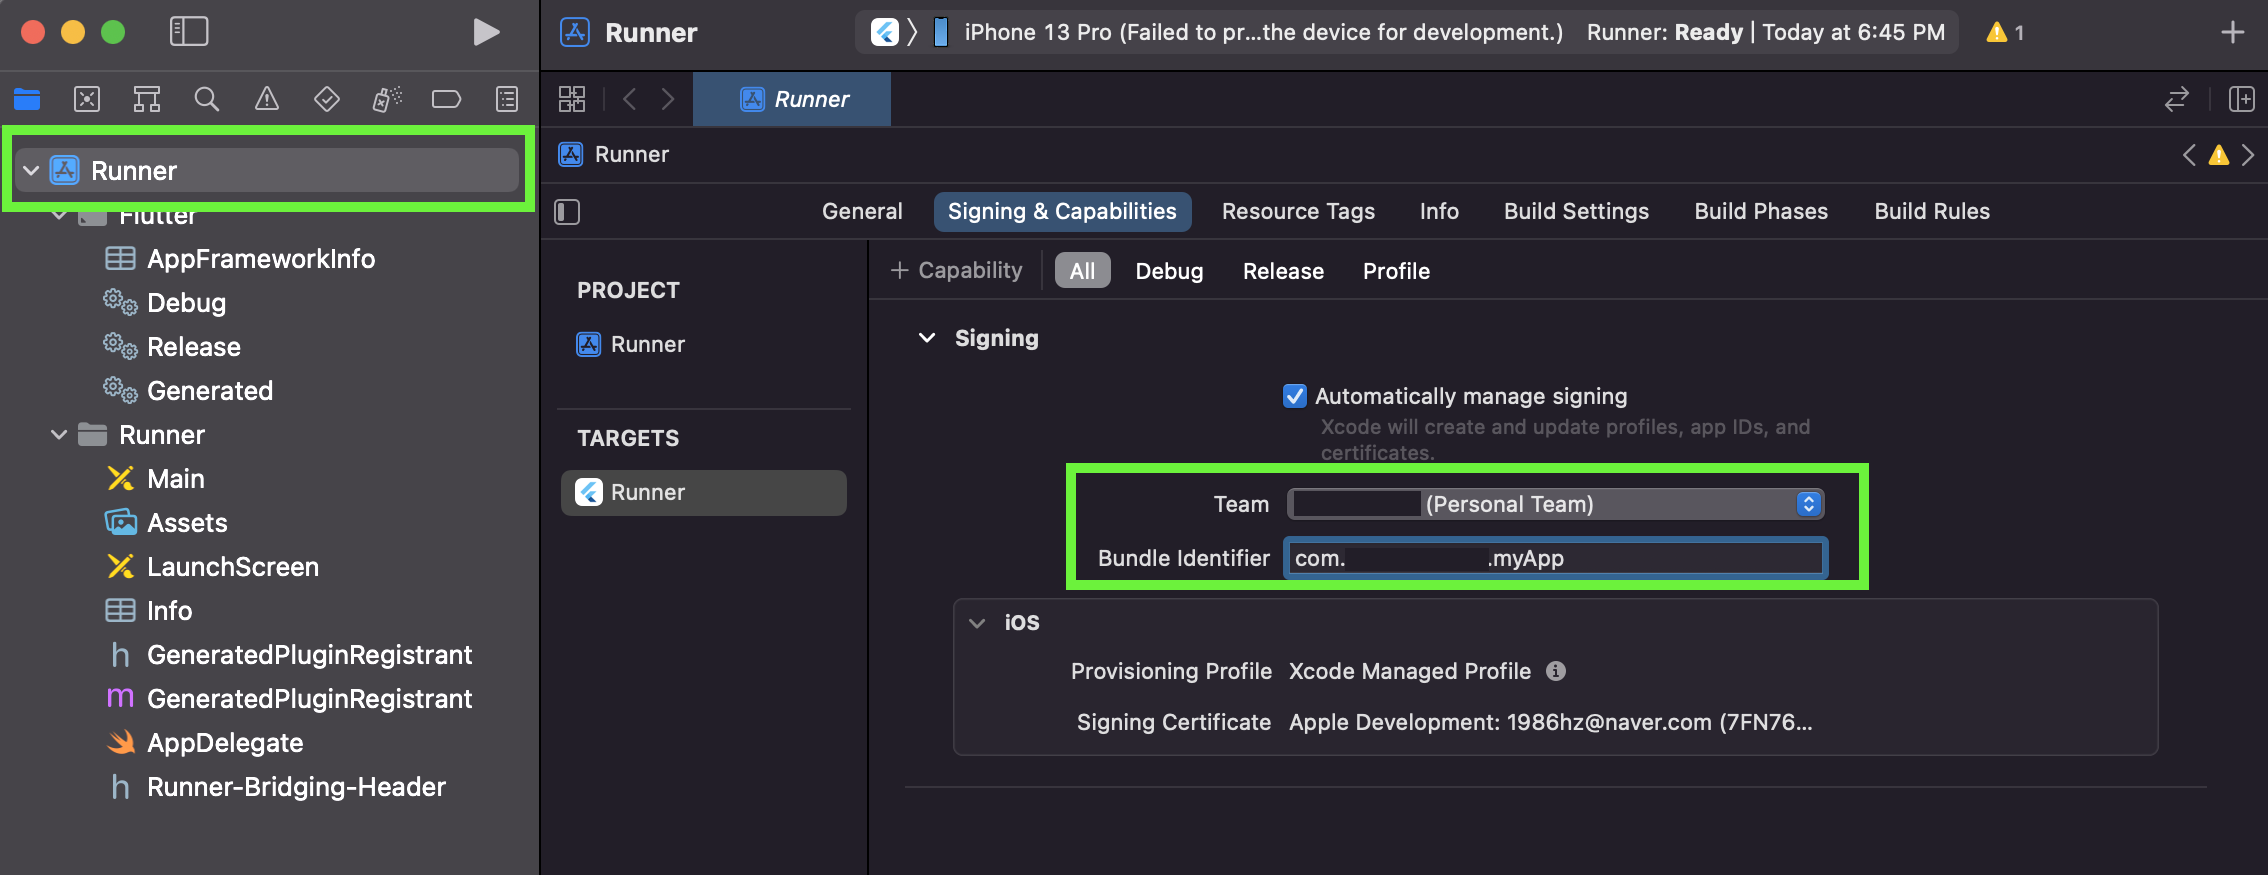
Task: Run the app with the play button
Action: click(486, 32)
